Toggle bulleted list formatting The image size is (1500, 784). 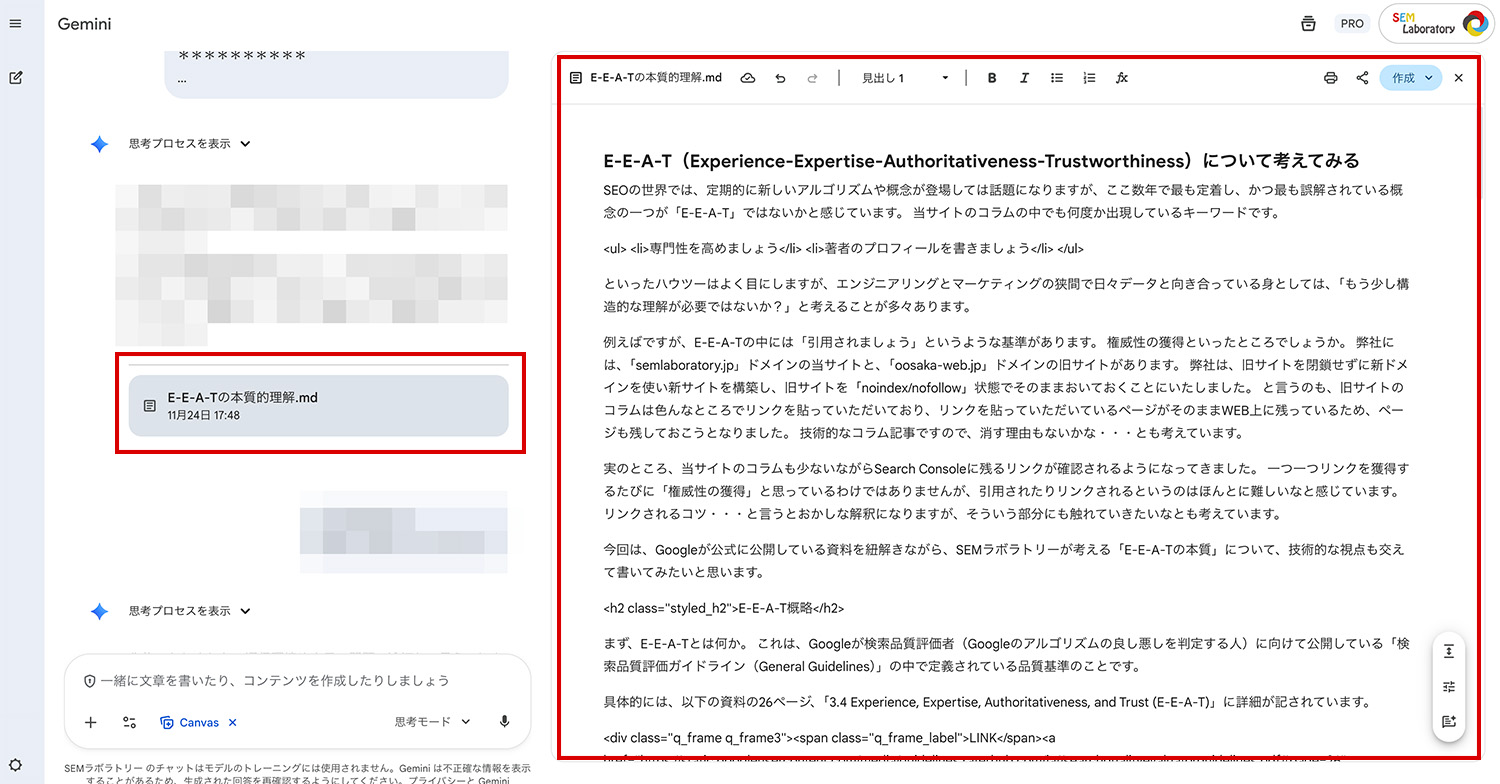tap(1057, 78)
